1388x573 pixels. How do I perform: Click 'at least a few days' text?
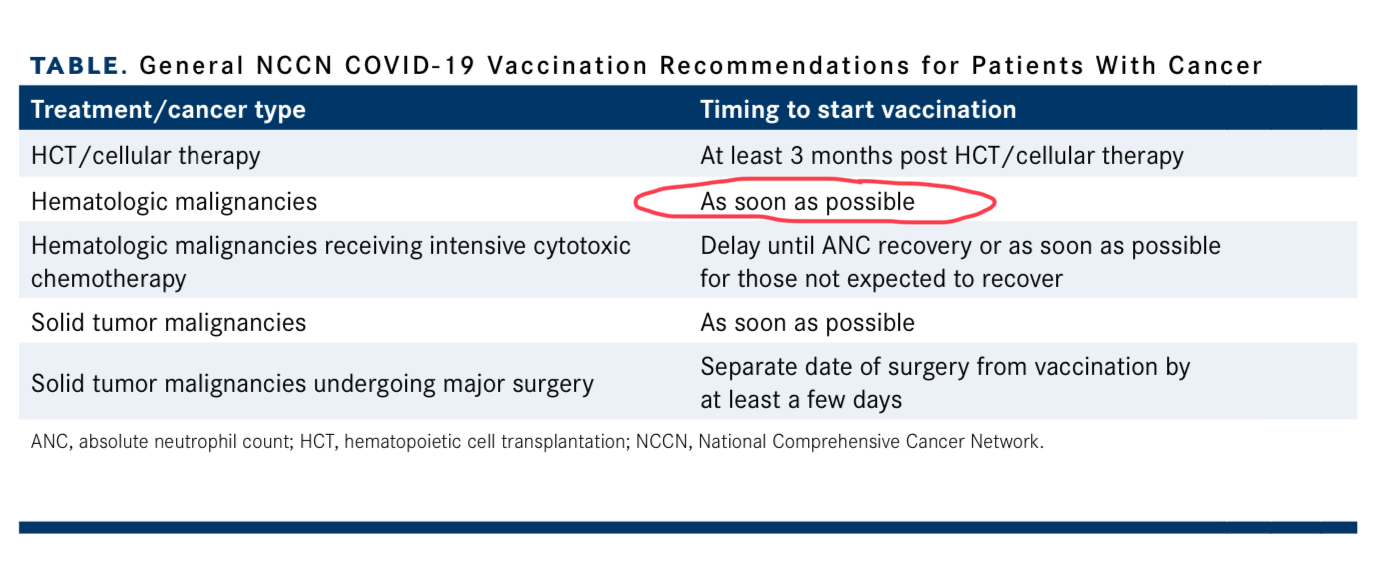tap(801, 400)
